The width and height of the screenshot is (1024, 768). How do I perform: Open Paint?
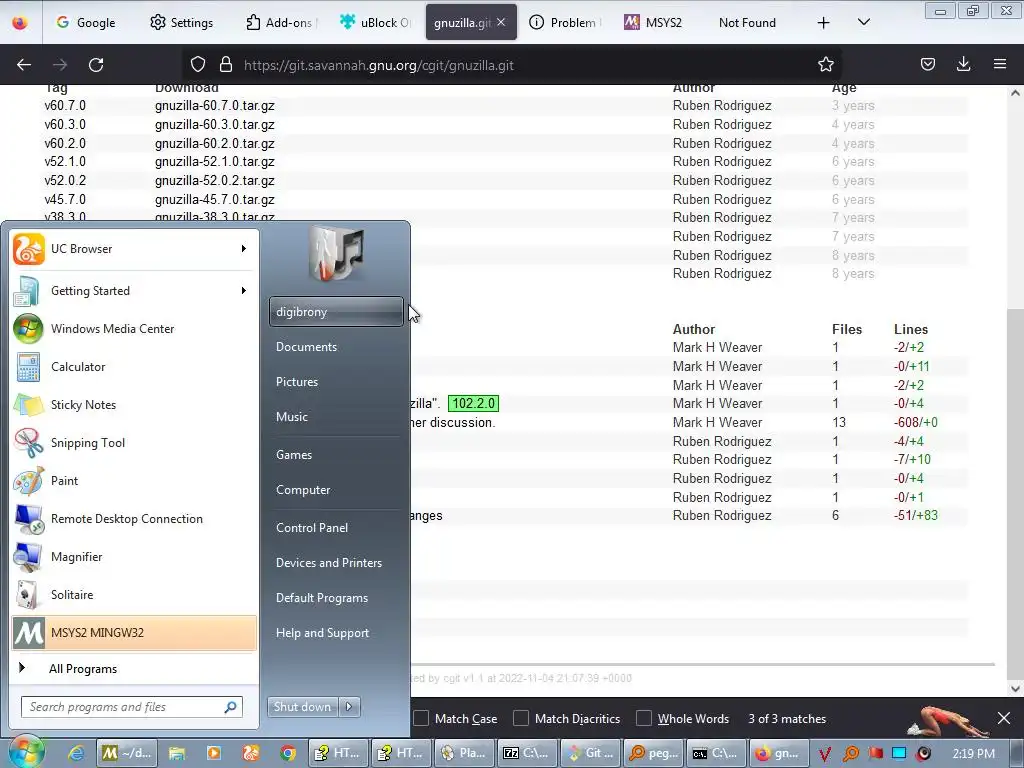click(x=134, y=480)
